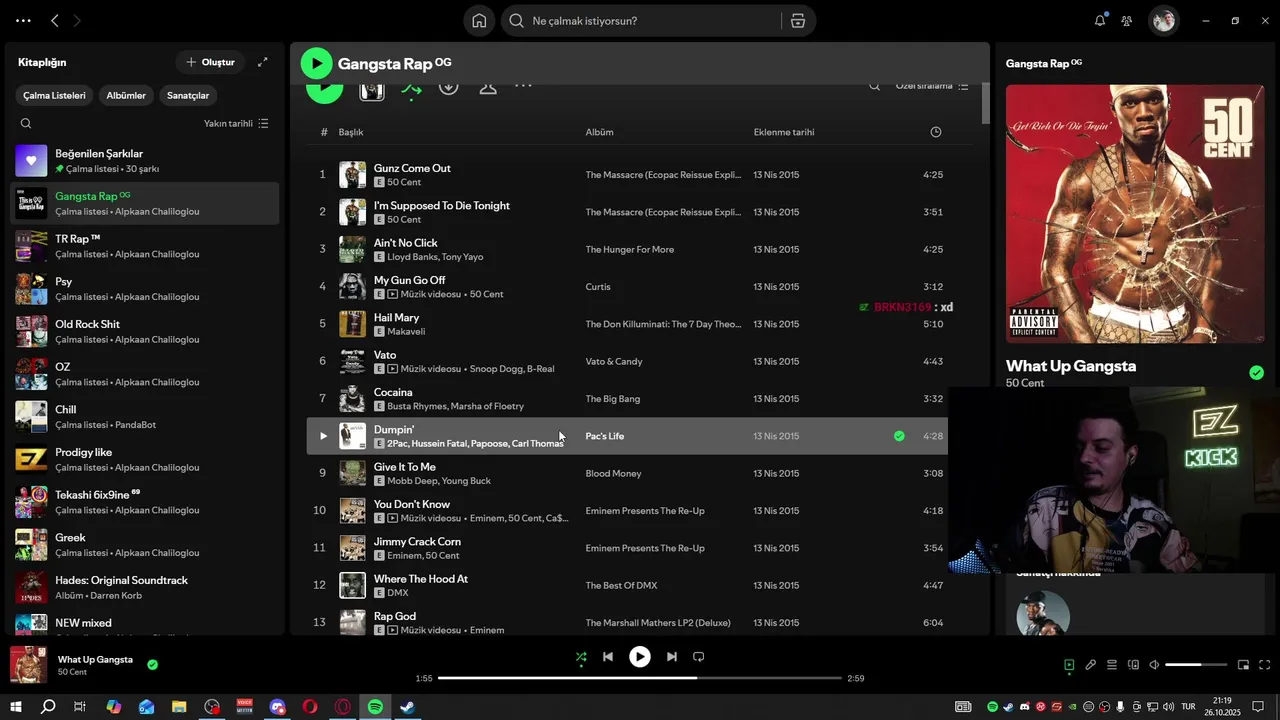Open the Browse icon in search bar
Image resolution: width=1280 pixels, height=720 pixels.
798,21
